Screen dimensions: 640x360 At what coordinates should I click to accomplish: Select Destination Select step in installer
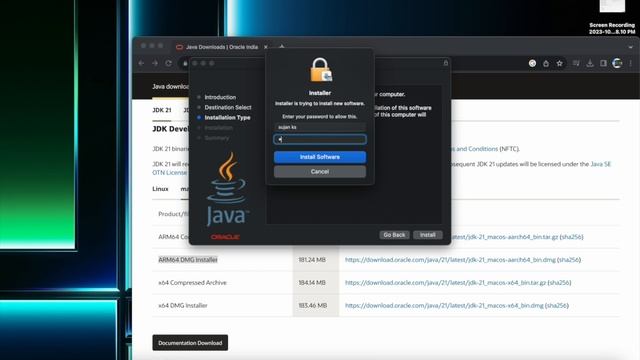point(228,107)
